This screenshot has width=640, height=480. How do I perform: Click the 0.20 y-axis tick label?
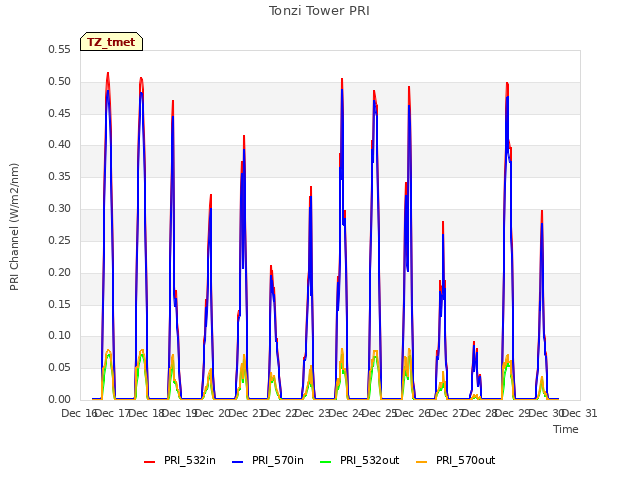(x=59, y=272)
